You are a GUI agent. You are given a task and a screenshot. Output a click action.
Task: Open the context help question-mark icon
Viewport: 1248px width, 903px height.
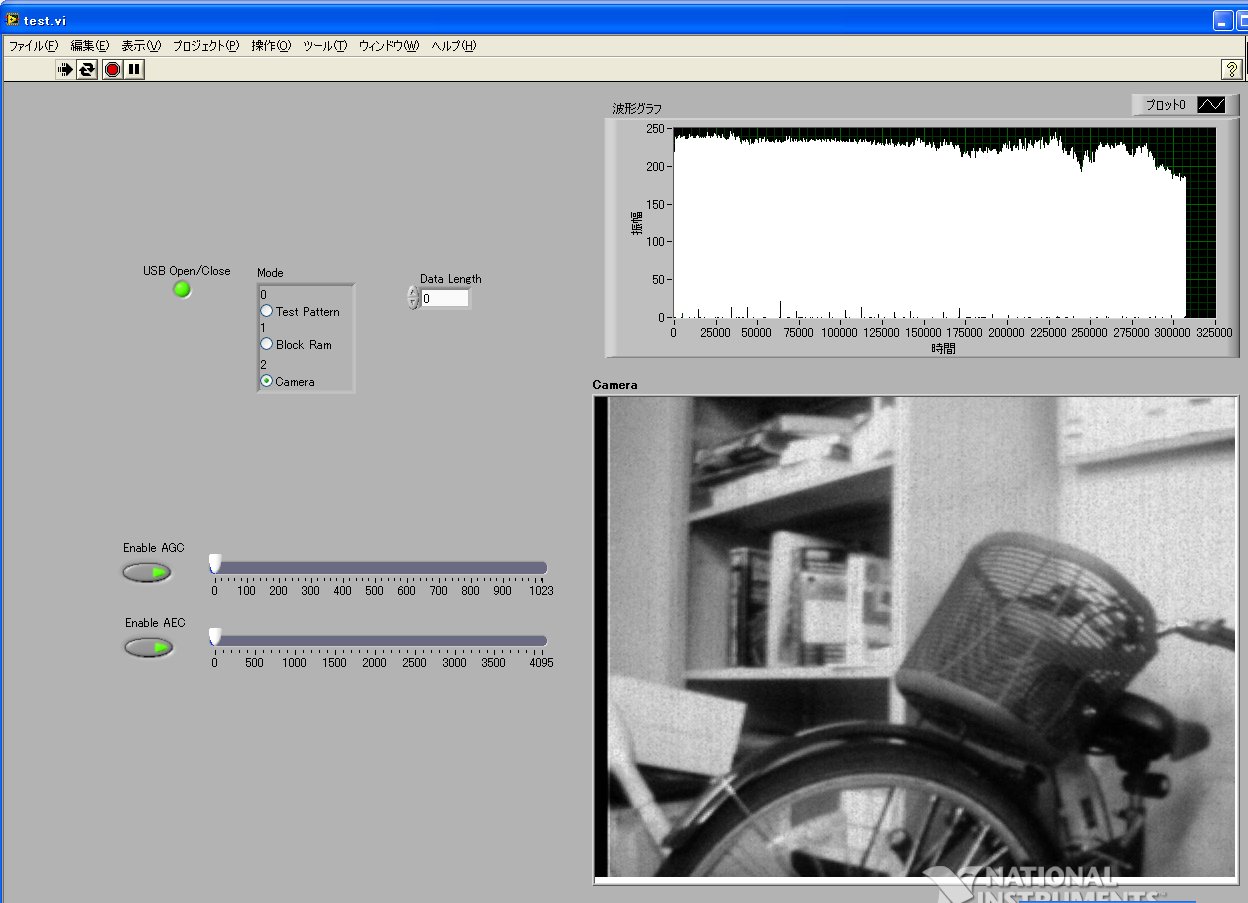1231,69
